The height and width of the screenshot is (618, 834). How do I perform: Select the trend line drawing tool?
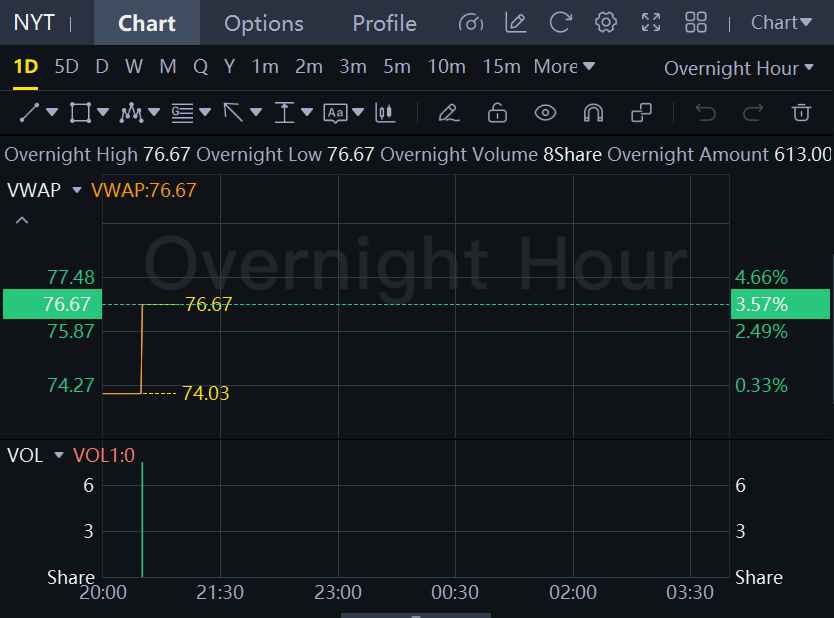29,113
